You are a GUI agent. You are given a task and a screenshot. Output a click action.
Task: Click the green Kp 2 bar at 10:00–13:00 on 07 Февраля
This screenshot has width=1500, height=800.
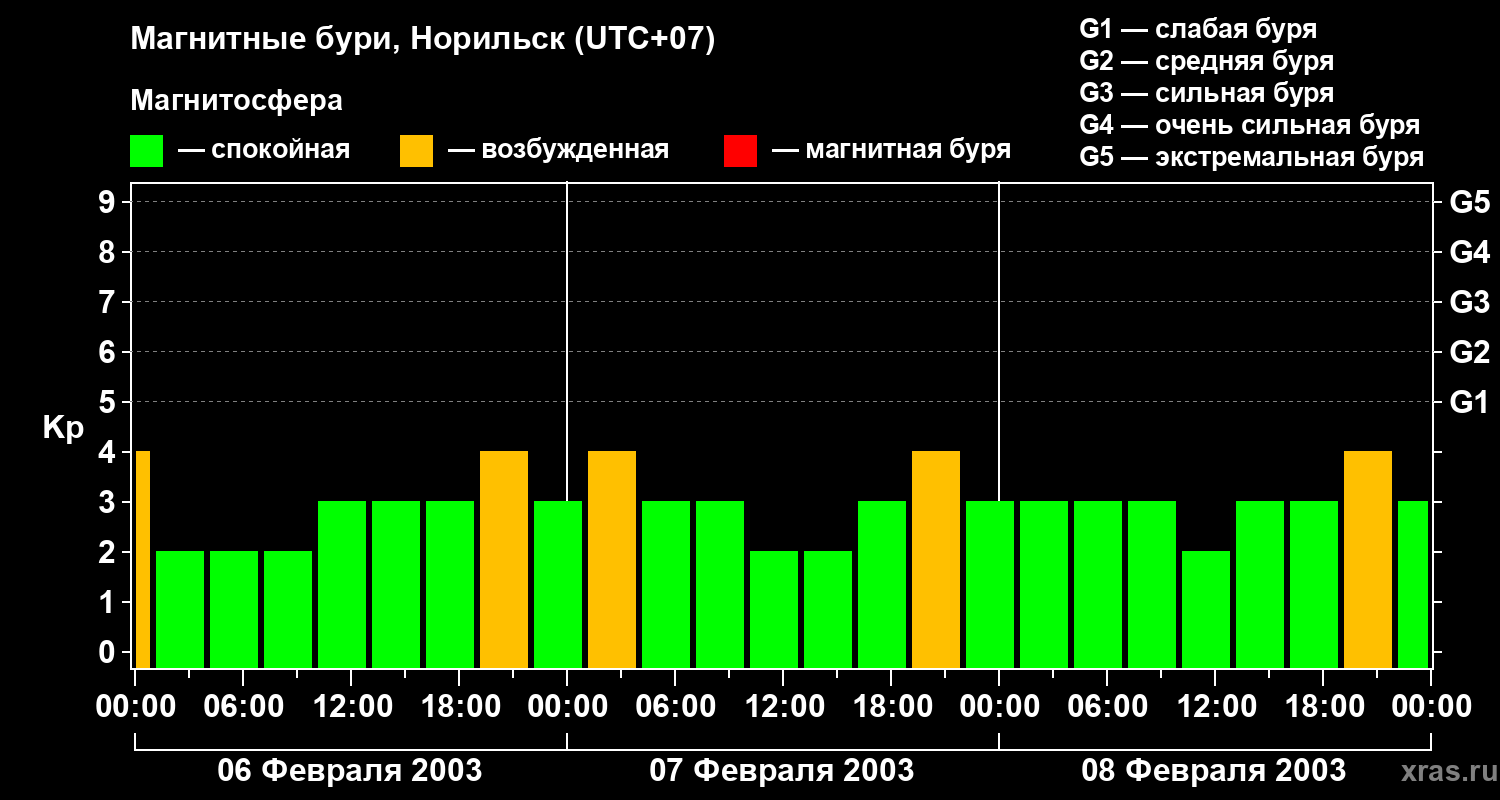click(x=774, y=609)
